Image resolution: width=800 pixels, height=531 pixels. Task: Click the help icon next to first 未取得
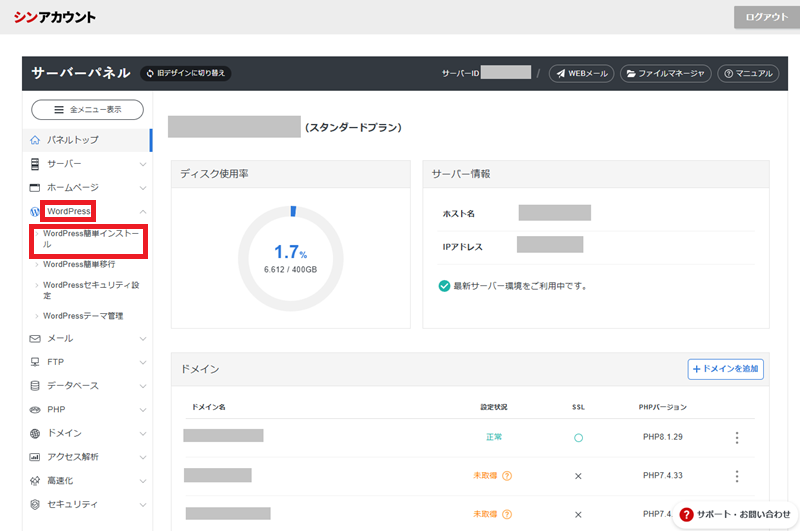507,476
